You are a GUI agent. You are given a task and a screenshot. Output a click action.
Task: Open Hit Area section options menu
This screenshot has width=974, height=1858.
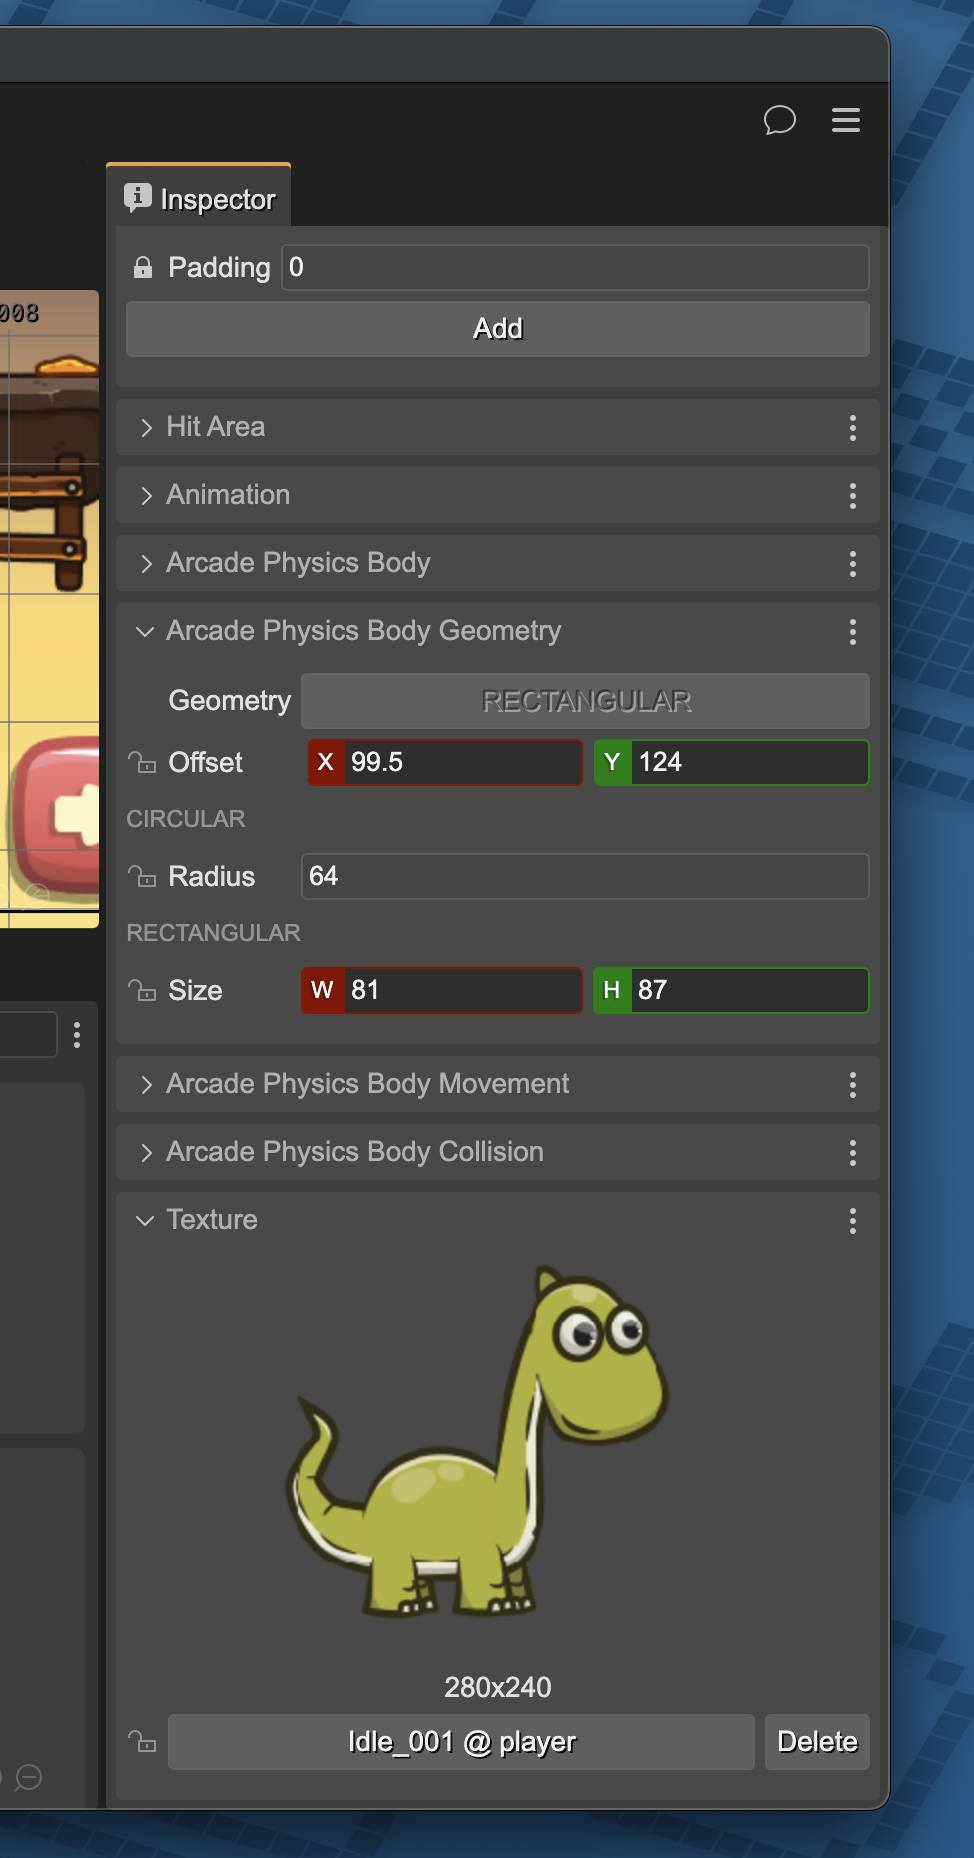click(852, 428)
